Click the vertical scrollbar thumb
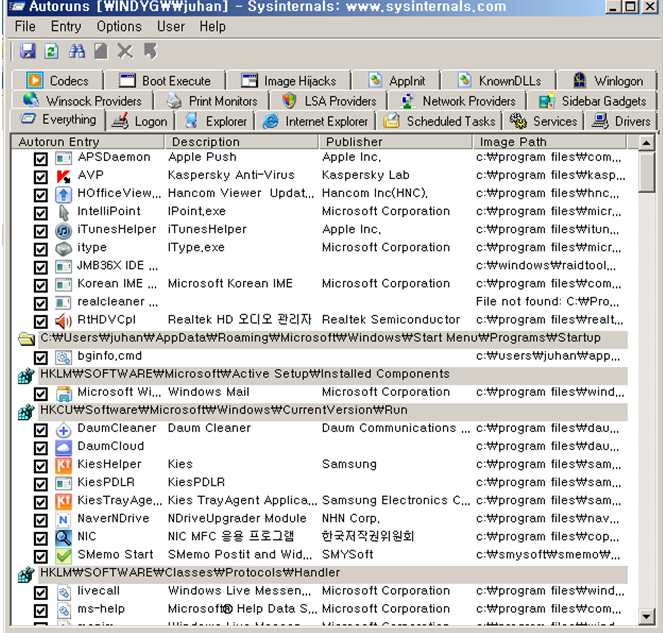The image size is (663, 633). coord(646,173)
